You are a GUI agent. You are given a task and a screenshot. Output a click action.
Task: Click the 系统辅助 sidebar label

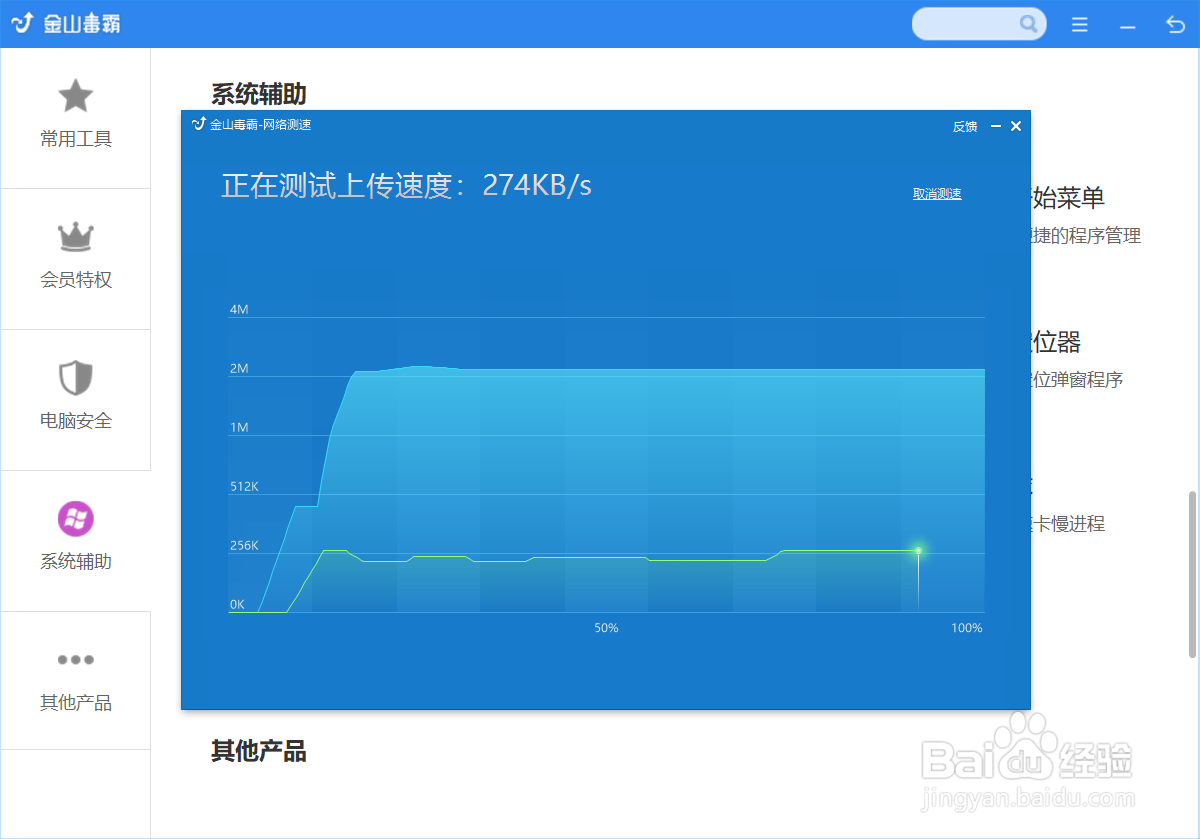76,562
